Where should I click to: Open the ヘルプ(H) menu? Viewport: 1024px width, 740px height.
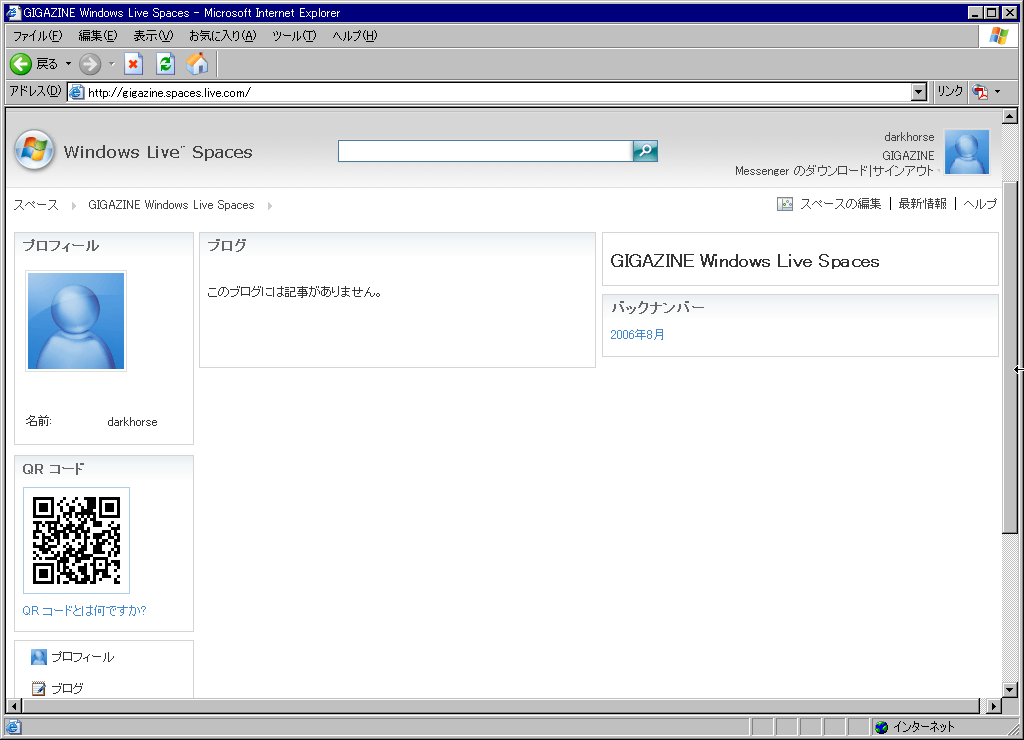355,36
